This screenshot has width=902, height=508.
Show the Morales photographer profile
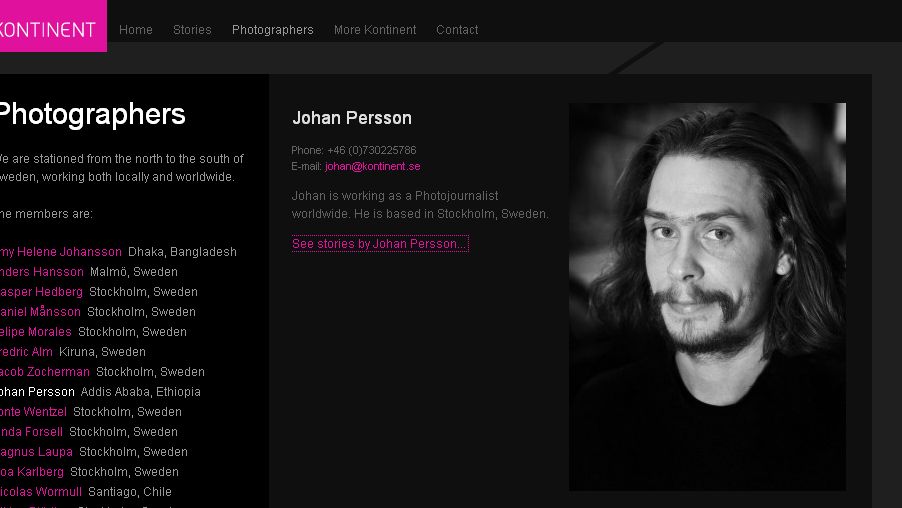point(36,332)
